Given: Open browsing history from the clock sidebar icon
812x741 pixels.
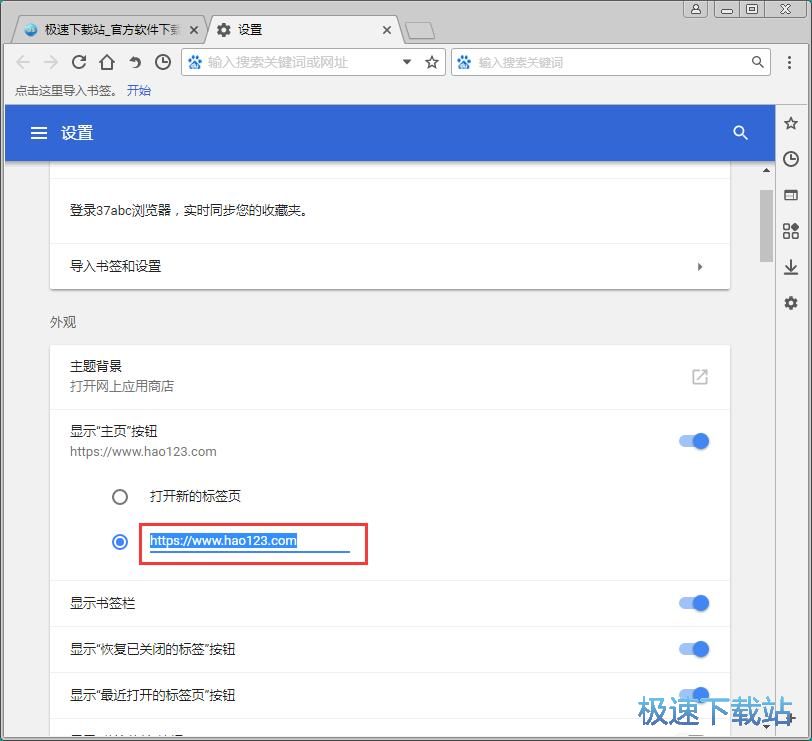Looking at the screenshot, I should (791, 159).
